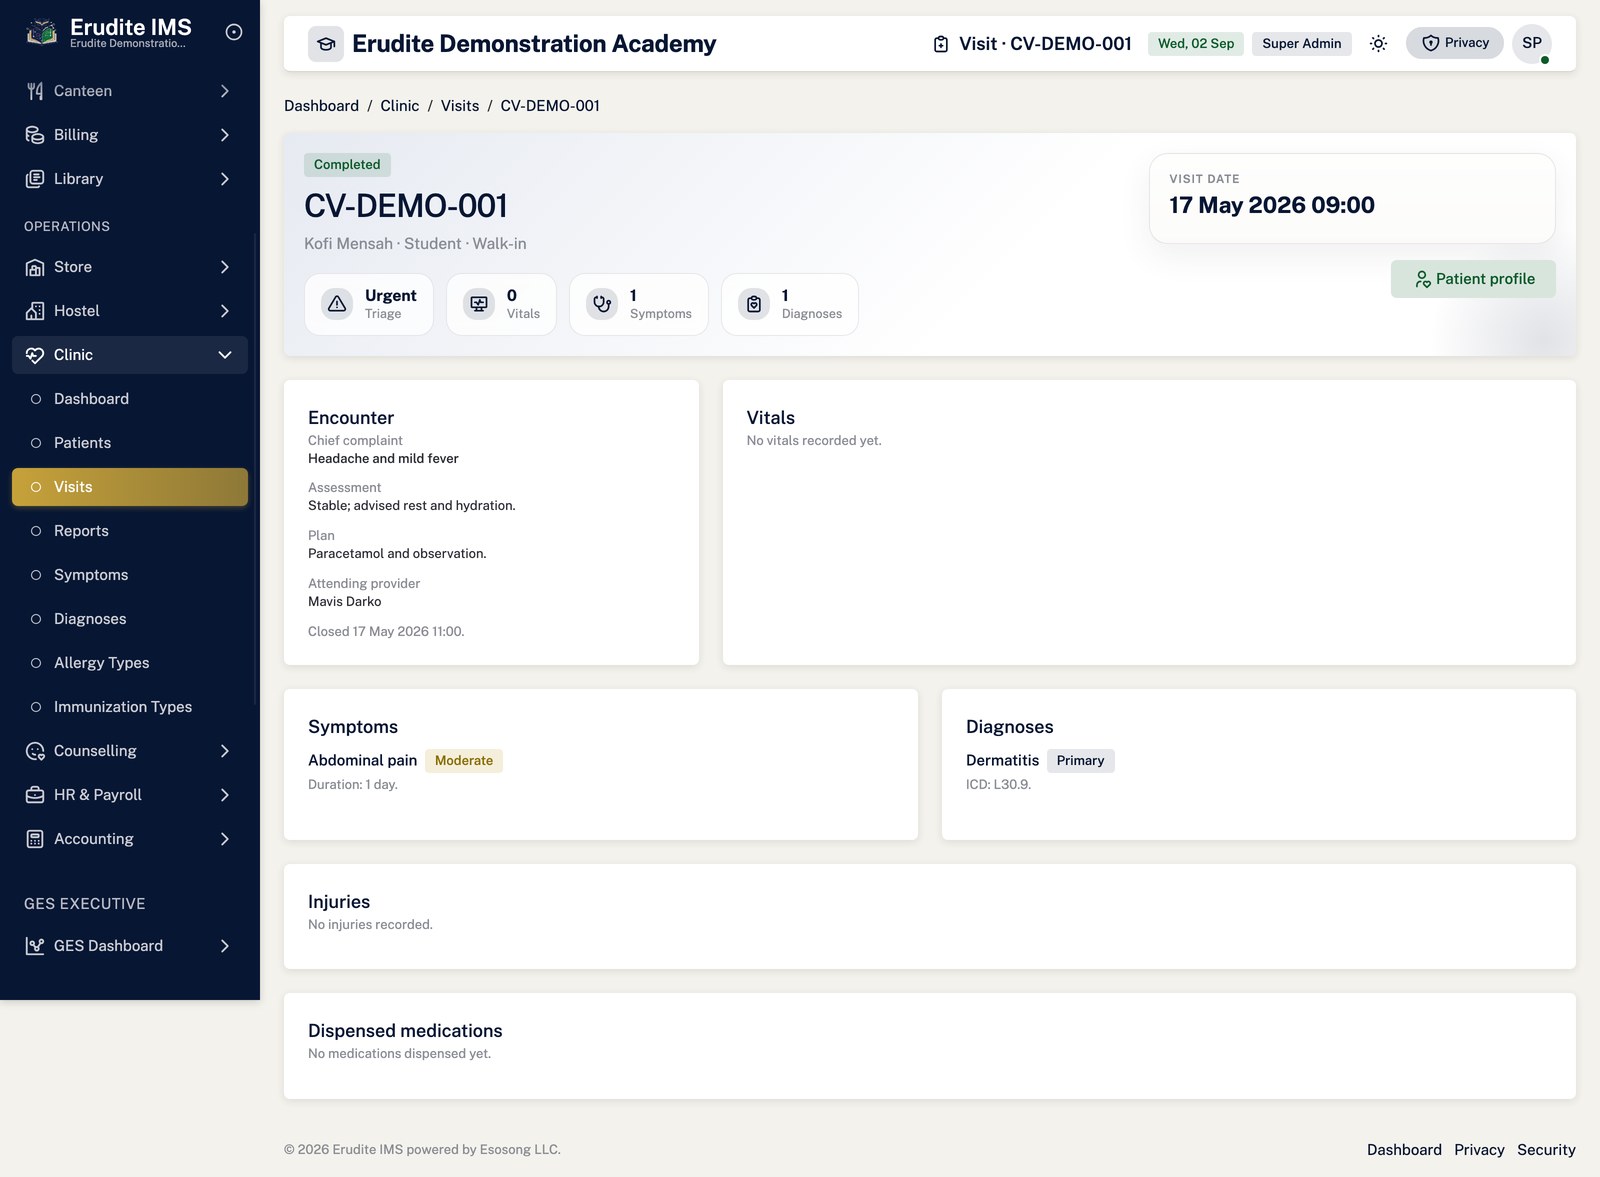Open the Allergy Types submenu item
The width and height of the screenshot is (1600, 1177).
(x=130, y=663)
